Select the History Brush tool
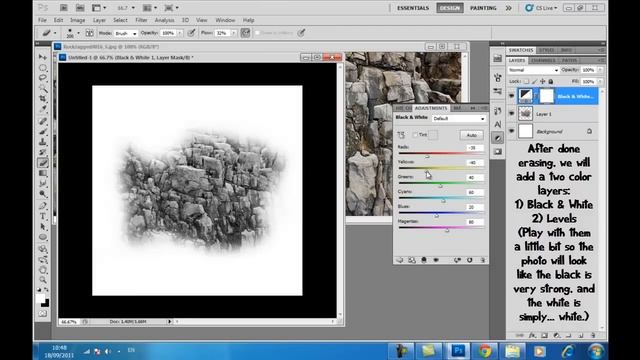This screenshot has width=640, height=360. [43, 153]
